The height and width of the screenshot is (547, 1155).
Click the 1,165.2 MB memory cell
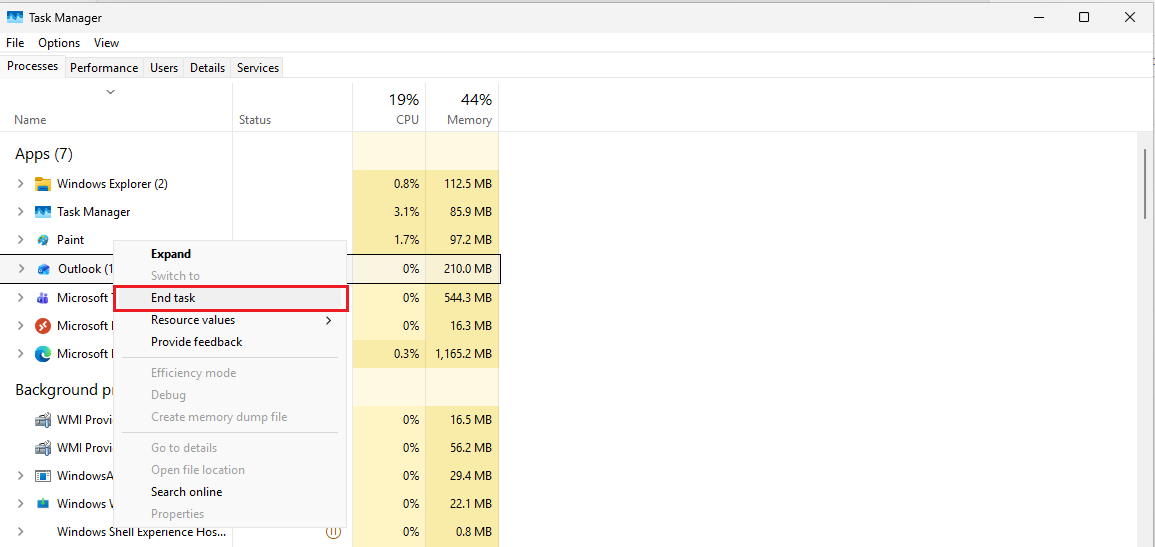click(x=462, y=353)
